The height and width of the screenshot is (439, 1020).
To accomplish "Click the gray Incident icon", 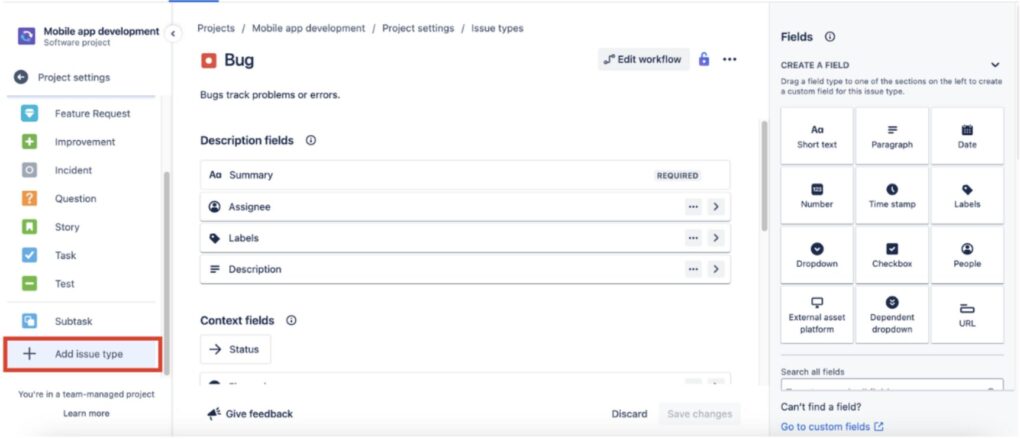I will 29,170.
